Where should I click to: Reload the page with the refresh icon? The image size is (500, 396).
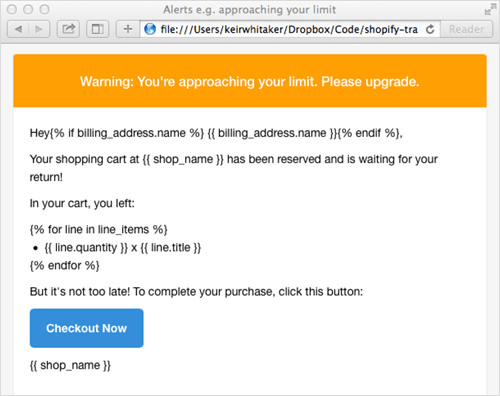[x=430, y=29]
